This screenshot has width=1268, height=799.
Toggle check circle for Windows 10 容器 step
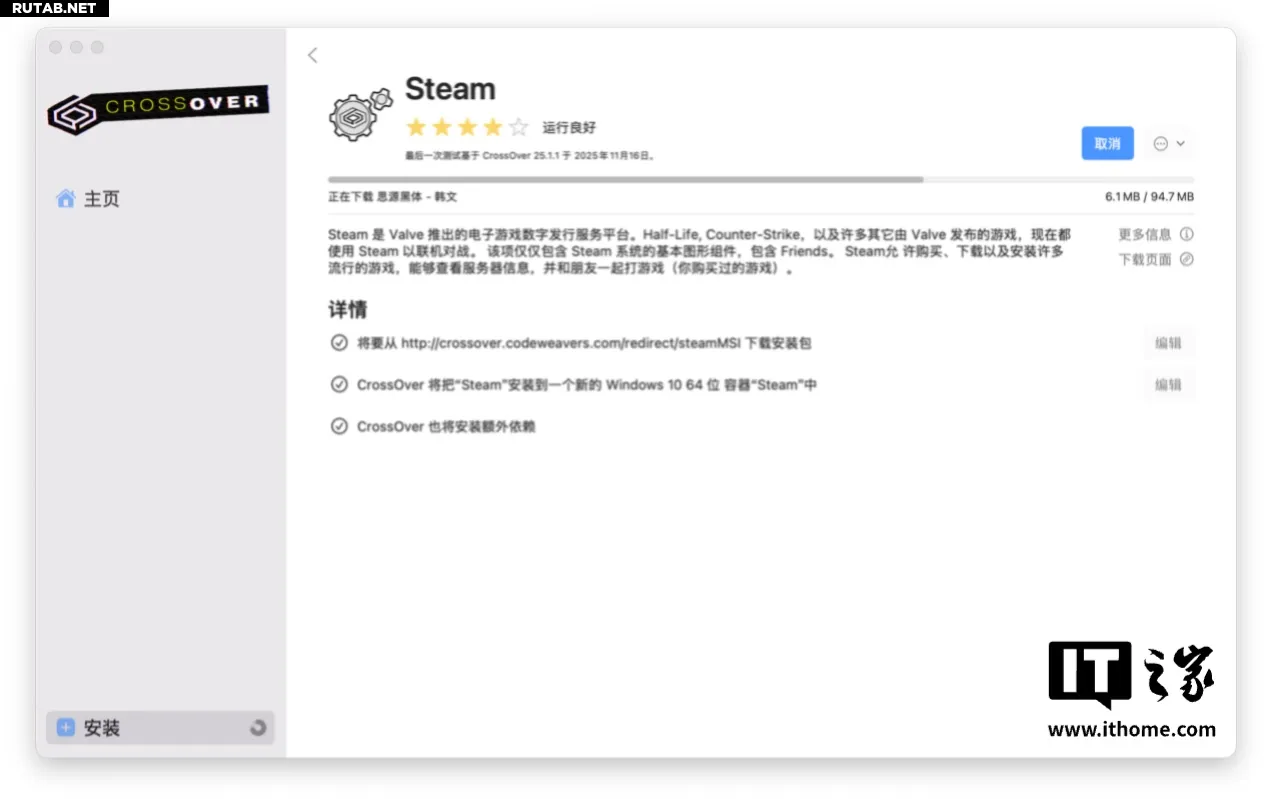pos(339,385)
